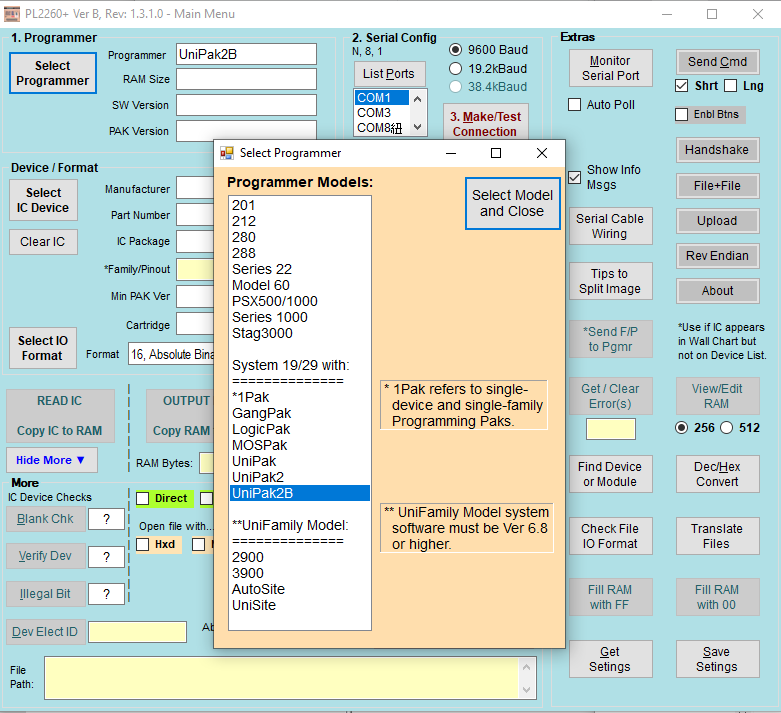Click the PL2260+ main window app icon

[12, 14]
